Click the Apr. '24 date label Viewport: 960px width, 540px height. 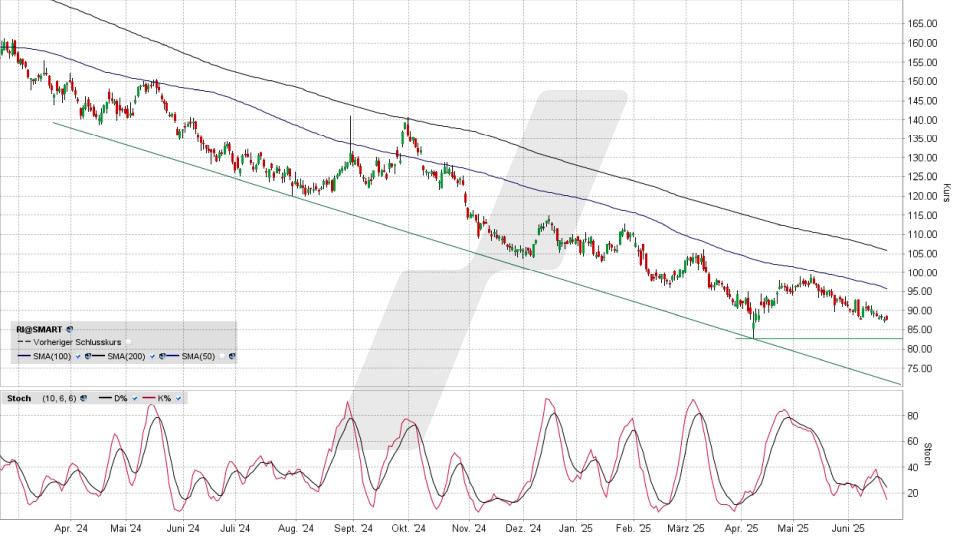pyautogui.click(x=71, y=528)
